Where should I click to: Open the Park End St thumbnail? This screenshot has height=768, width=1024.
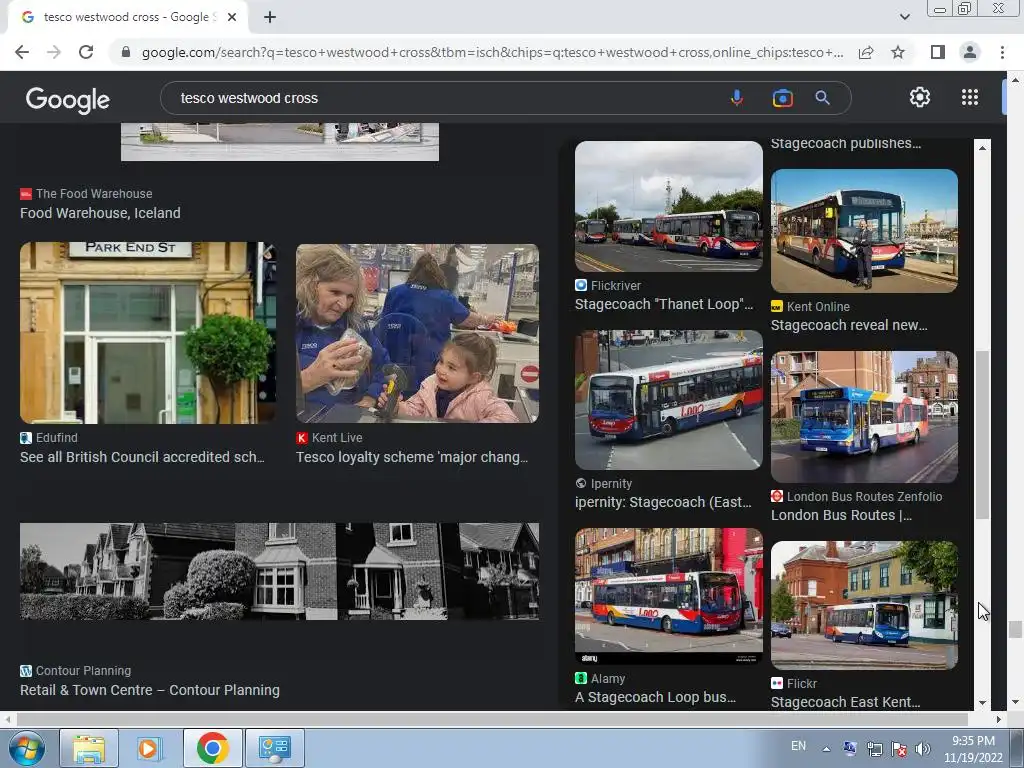[x=148, y=333]
